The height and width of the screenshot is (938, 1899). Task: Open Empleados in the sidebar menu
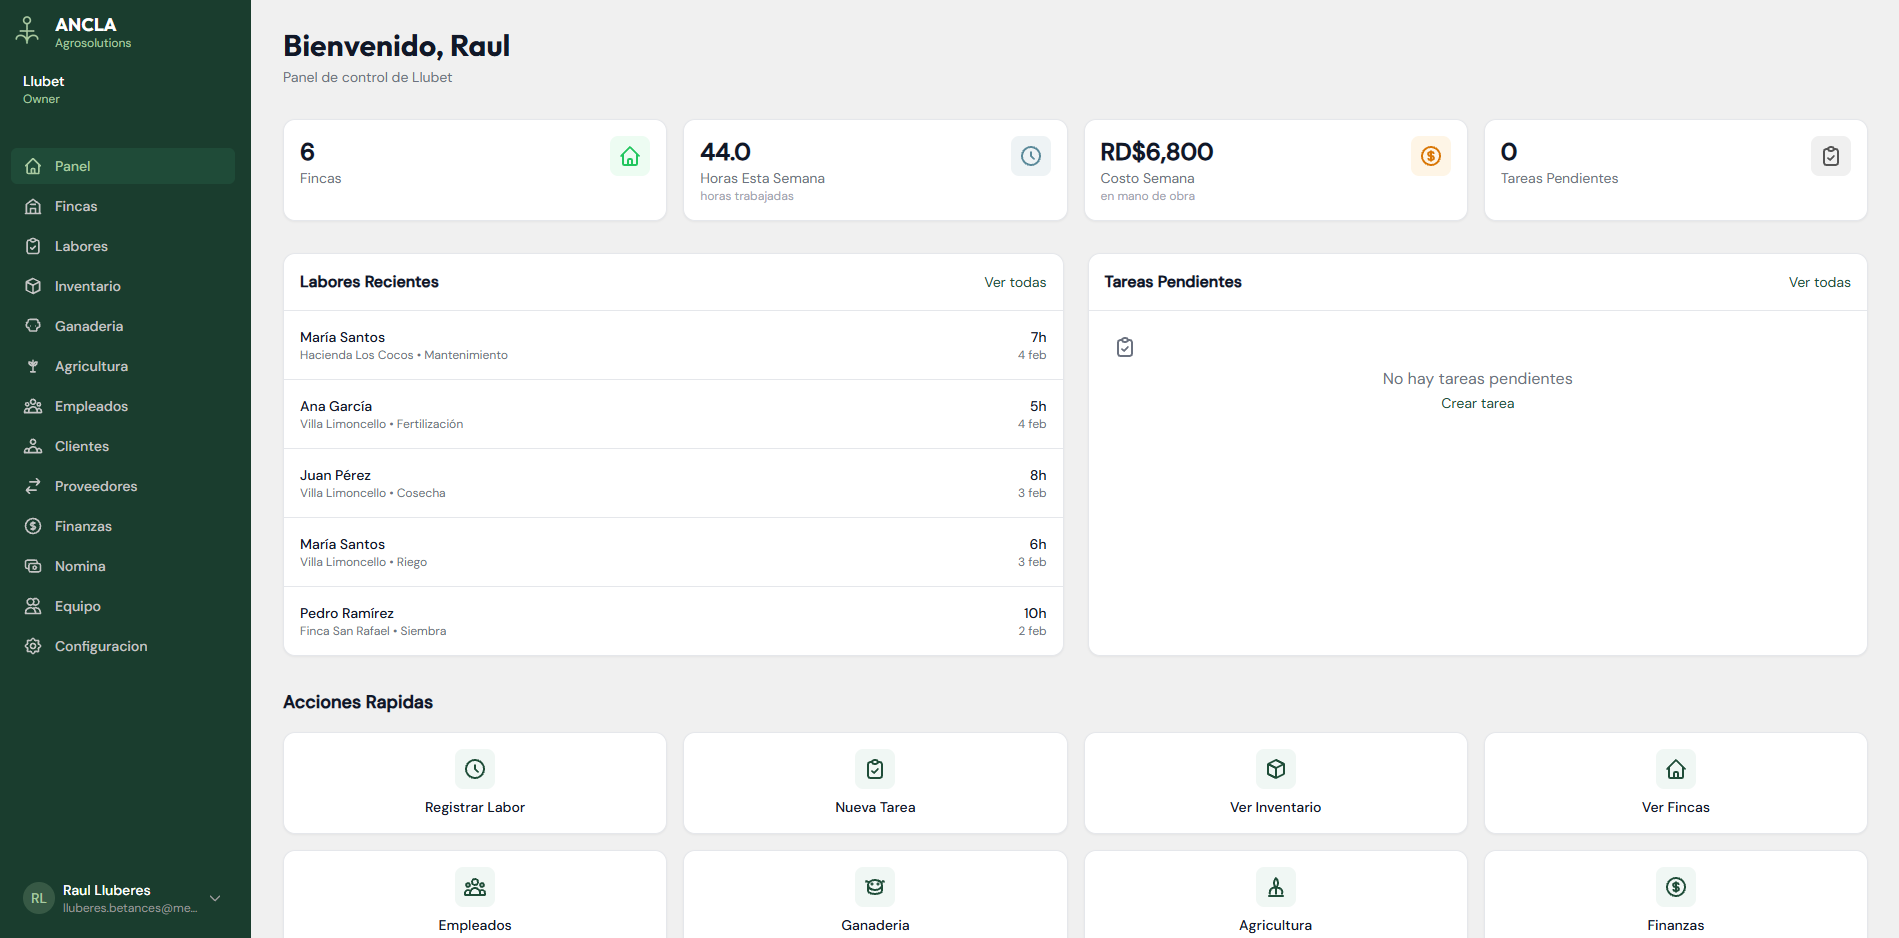[x=91, y=406]
